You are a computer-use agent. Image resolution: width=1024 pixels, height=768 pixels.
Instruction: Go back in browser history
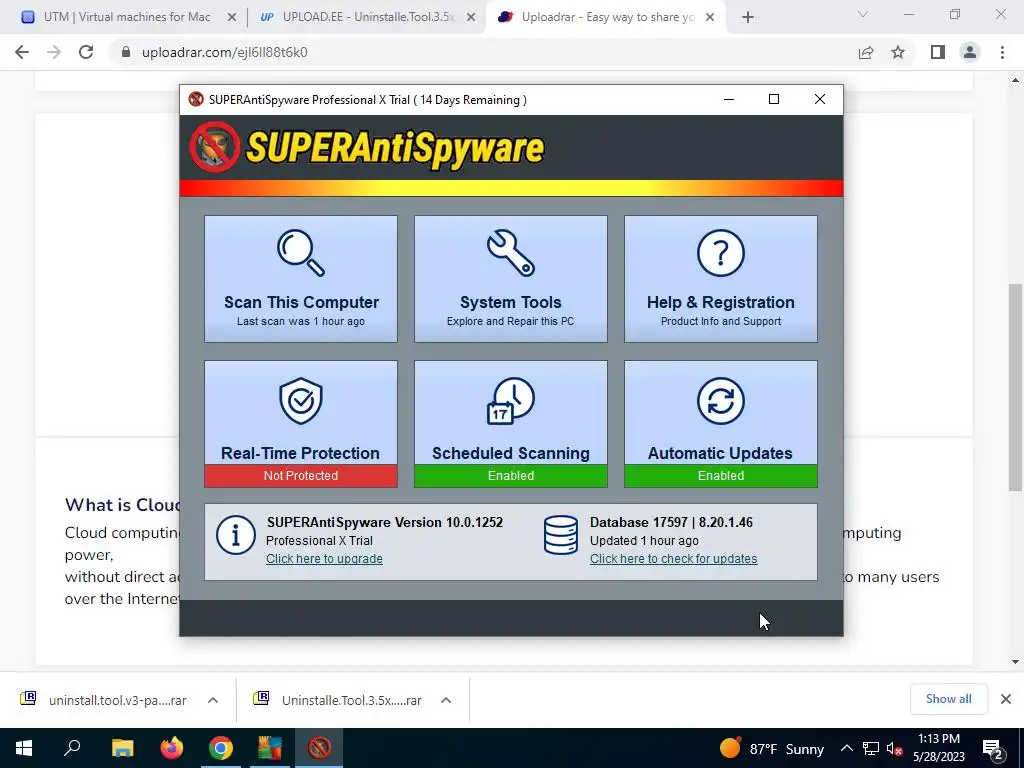(x=22, y=52)
